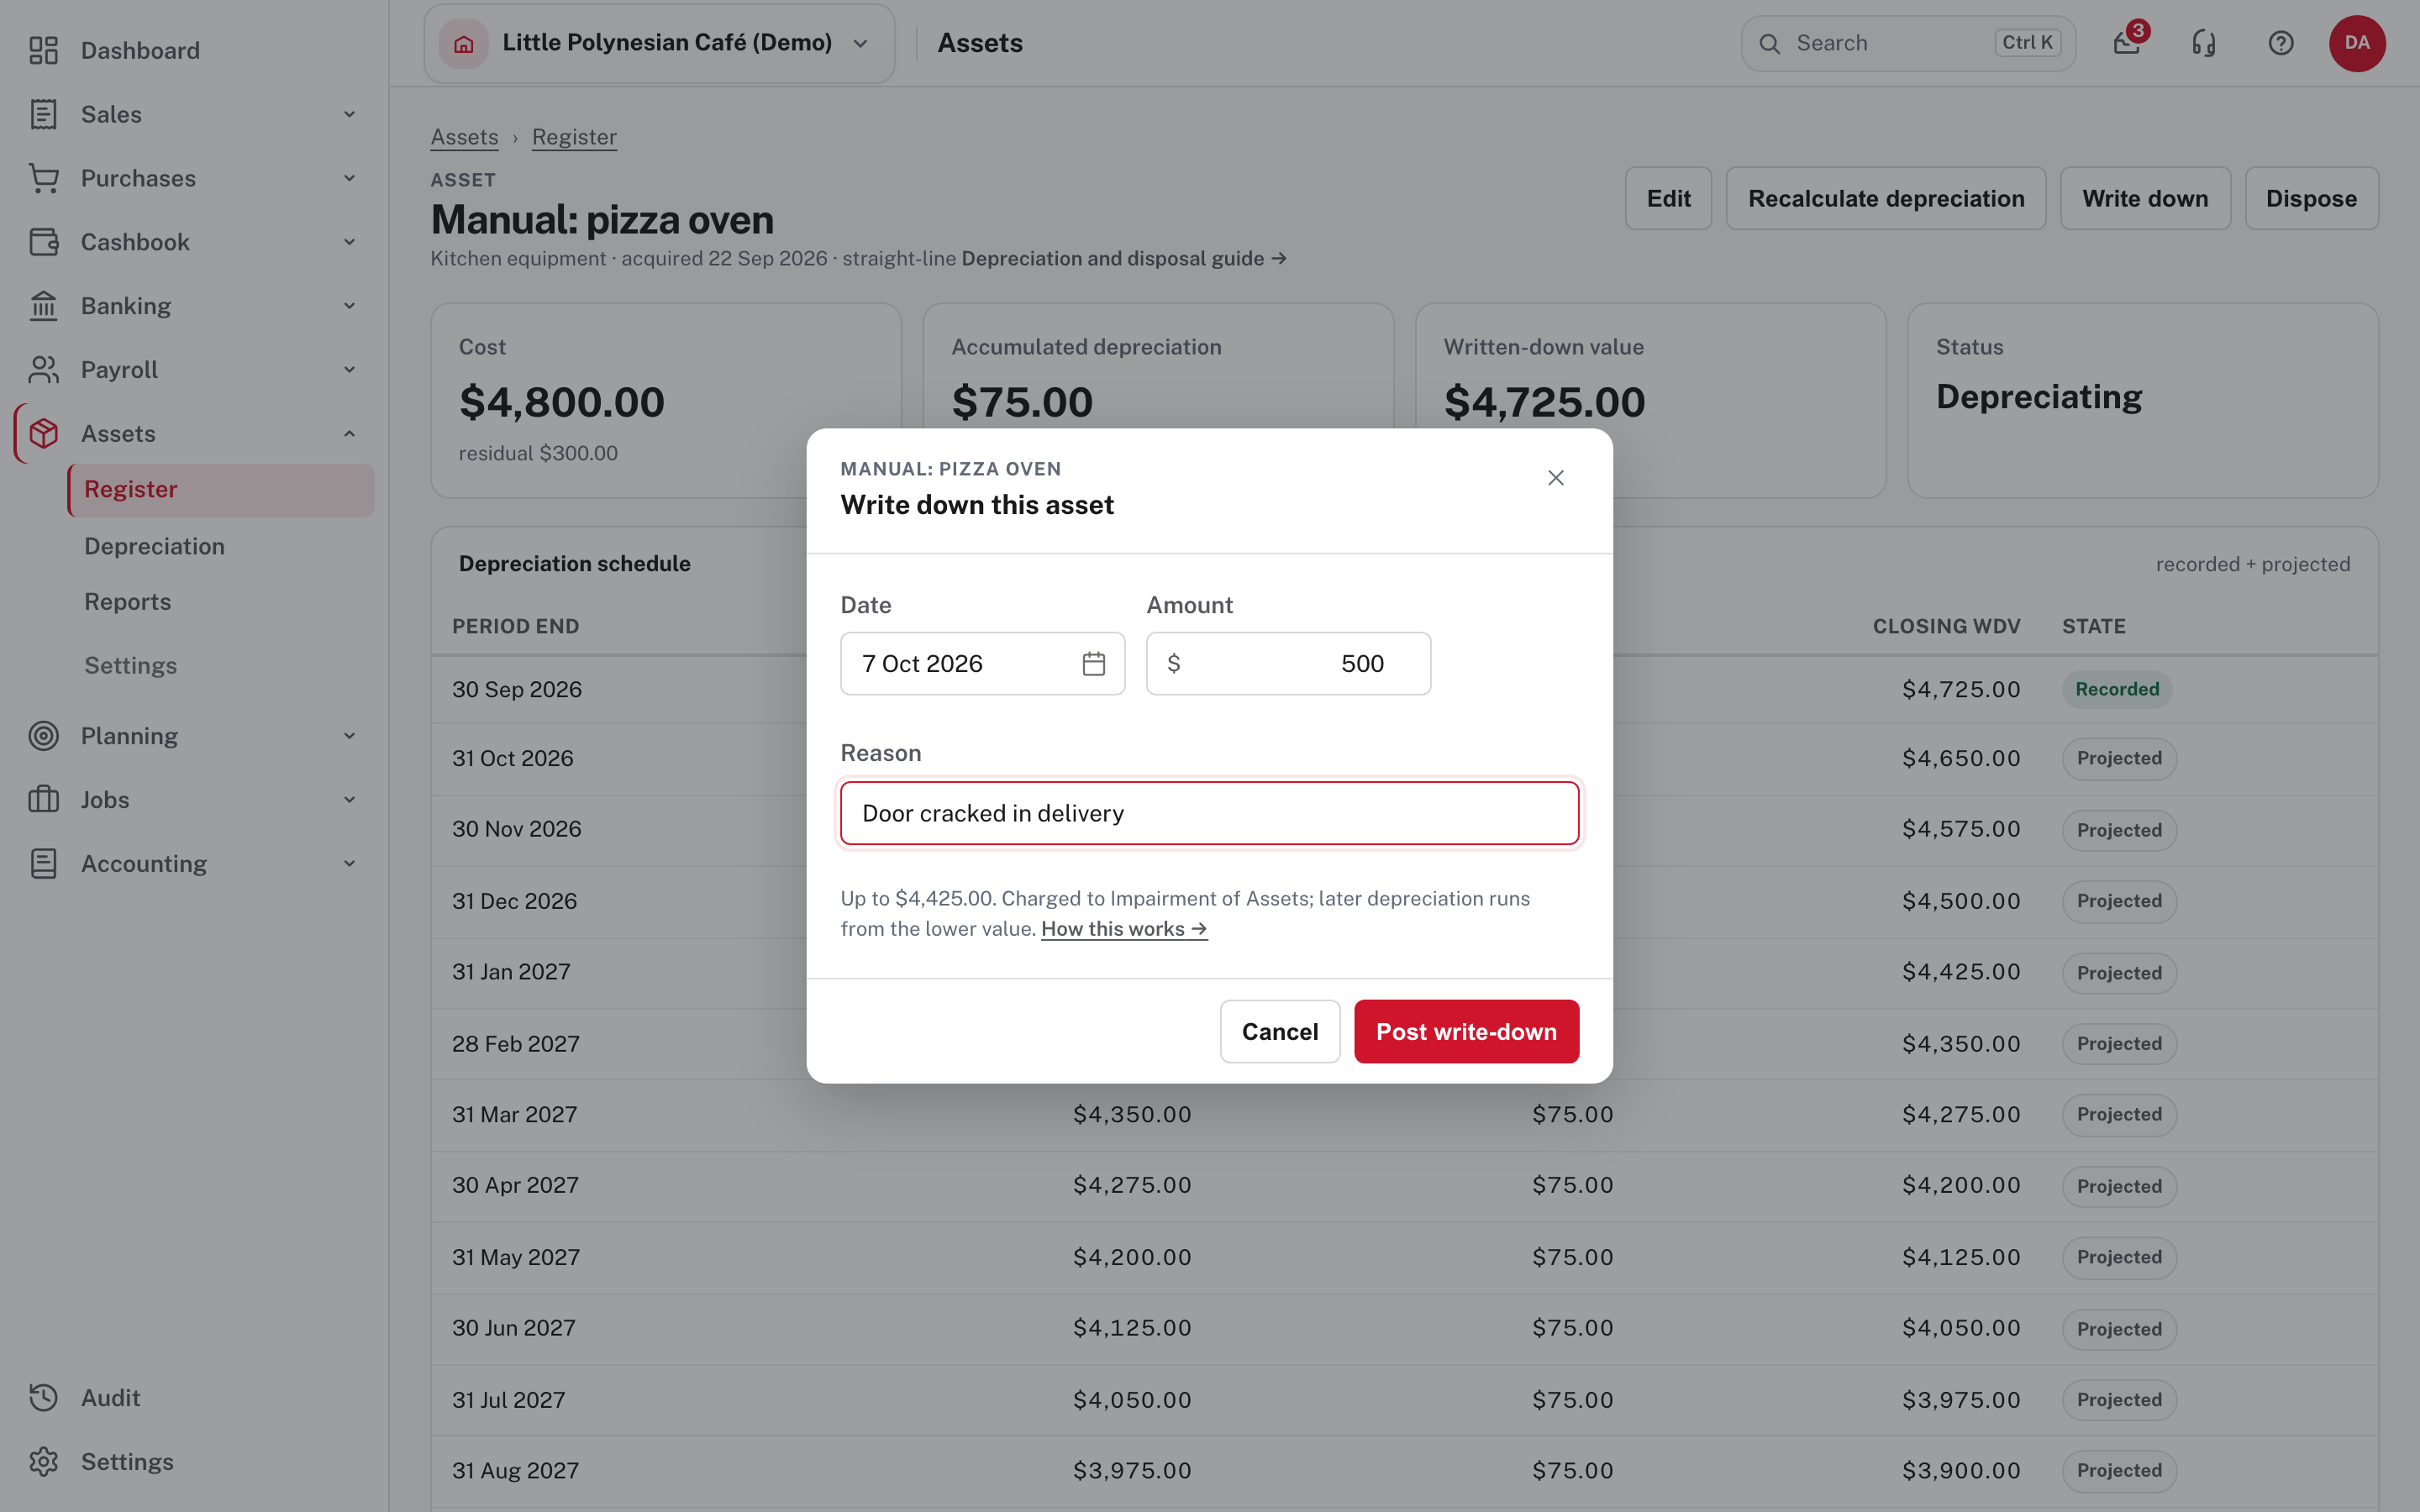Click the Cashbook wallet icon

coord(43,242)
